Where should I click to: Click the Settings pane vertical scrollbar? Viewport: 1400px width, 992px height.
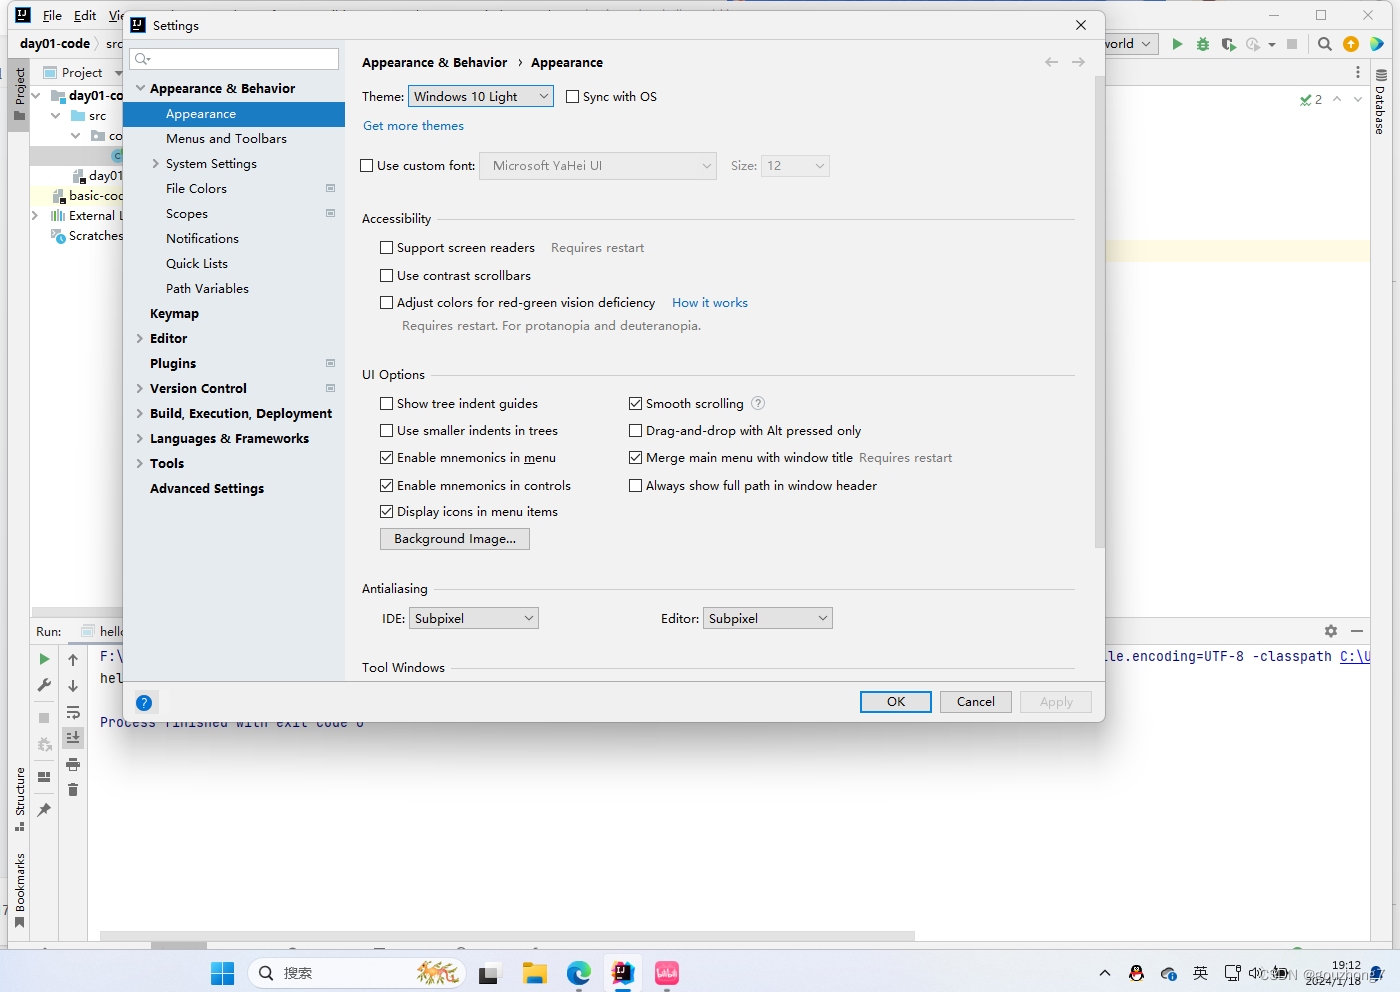pos(1100,312)
